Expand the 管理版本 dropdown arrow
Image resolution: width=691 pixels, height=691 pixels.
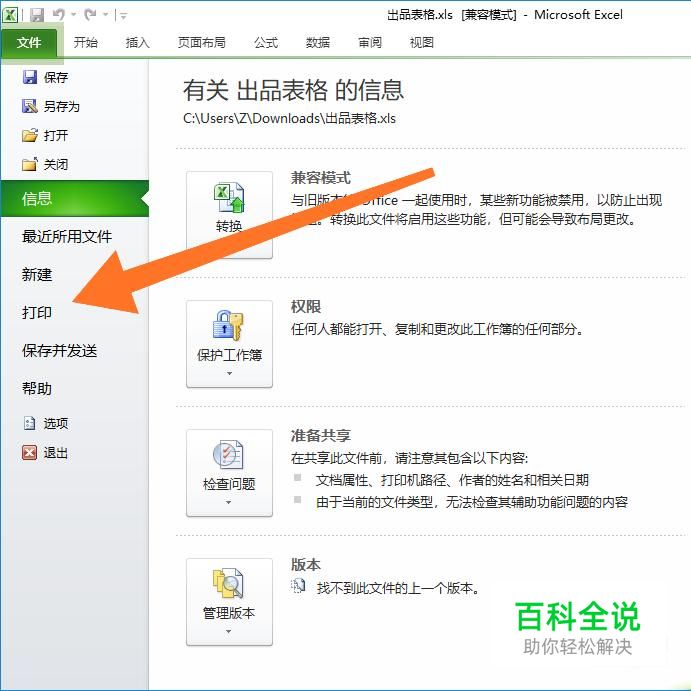[x=229, y=632]
